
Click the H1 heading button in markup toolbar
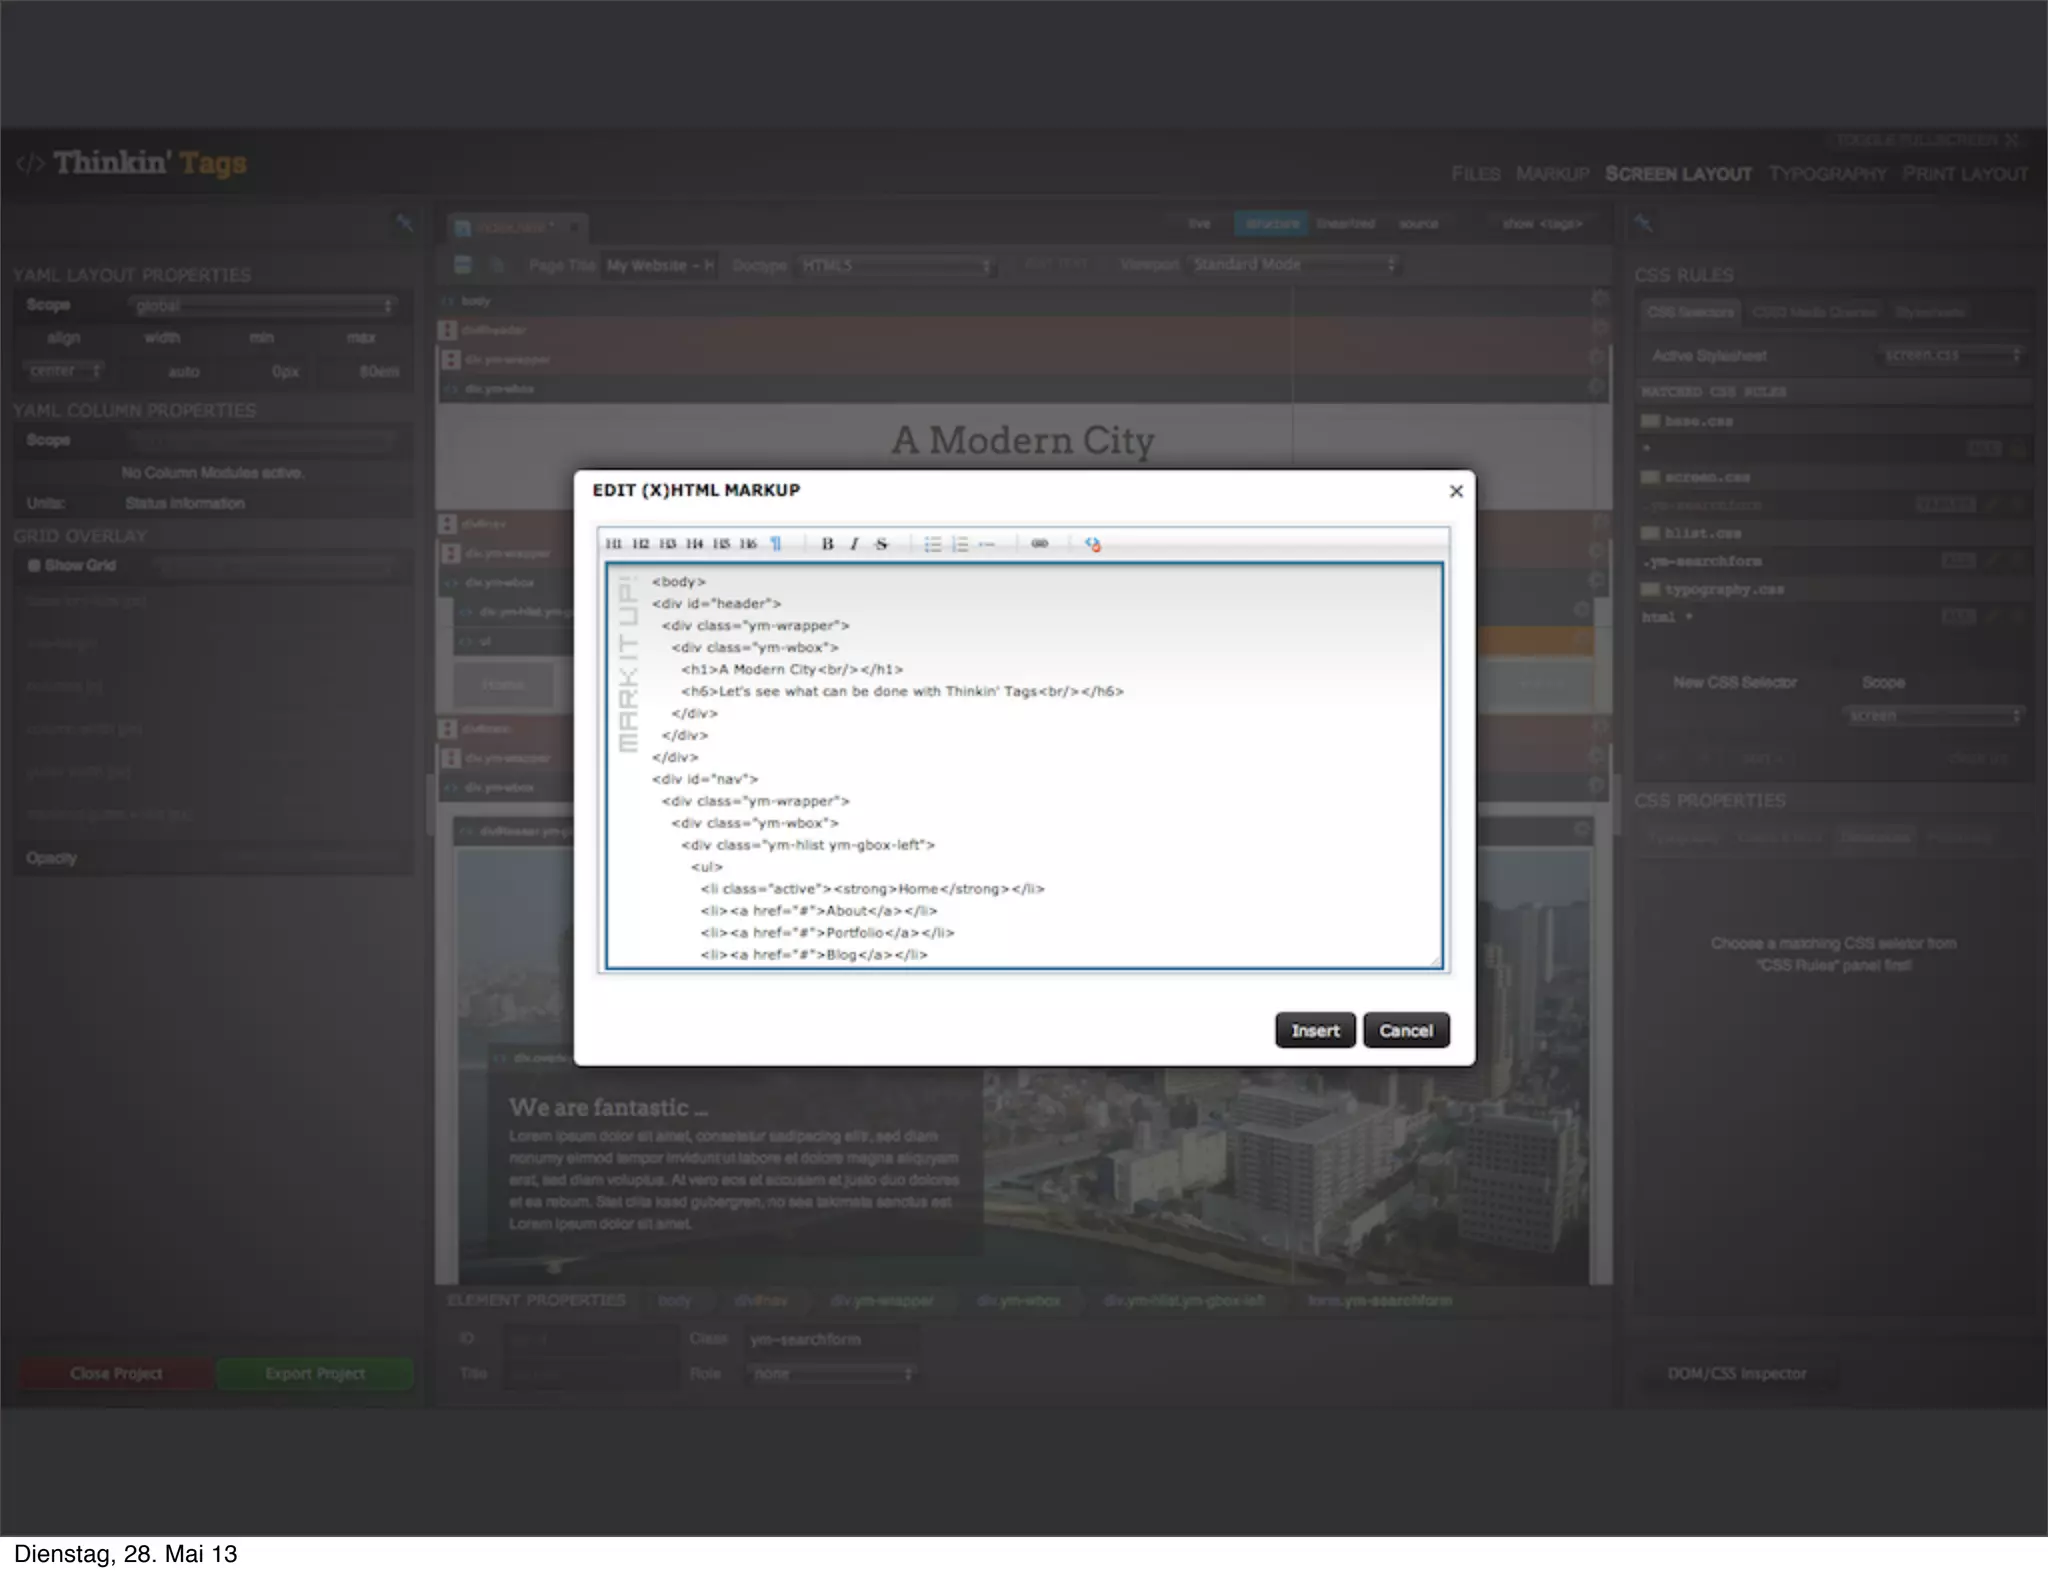tap(613, 544)
